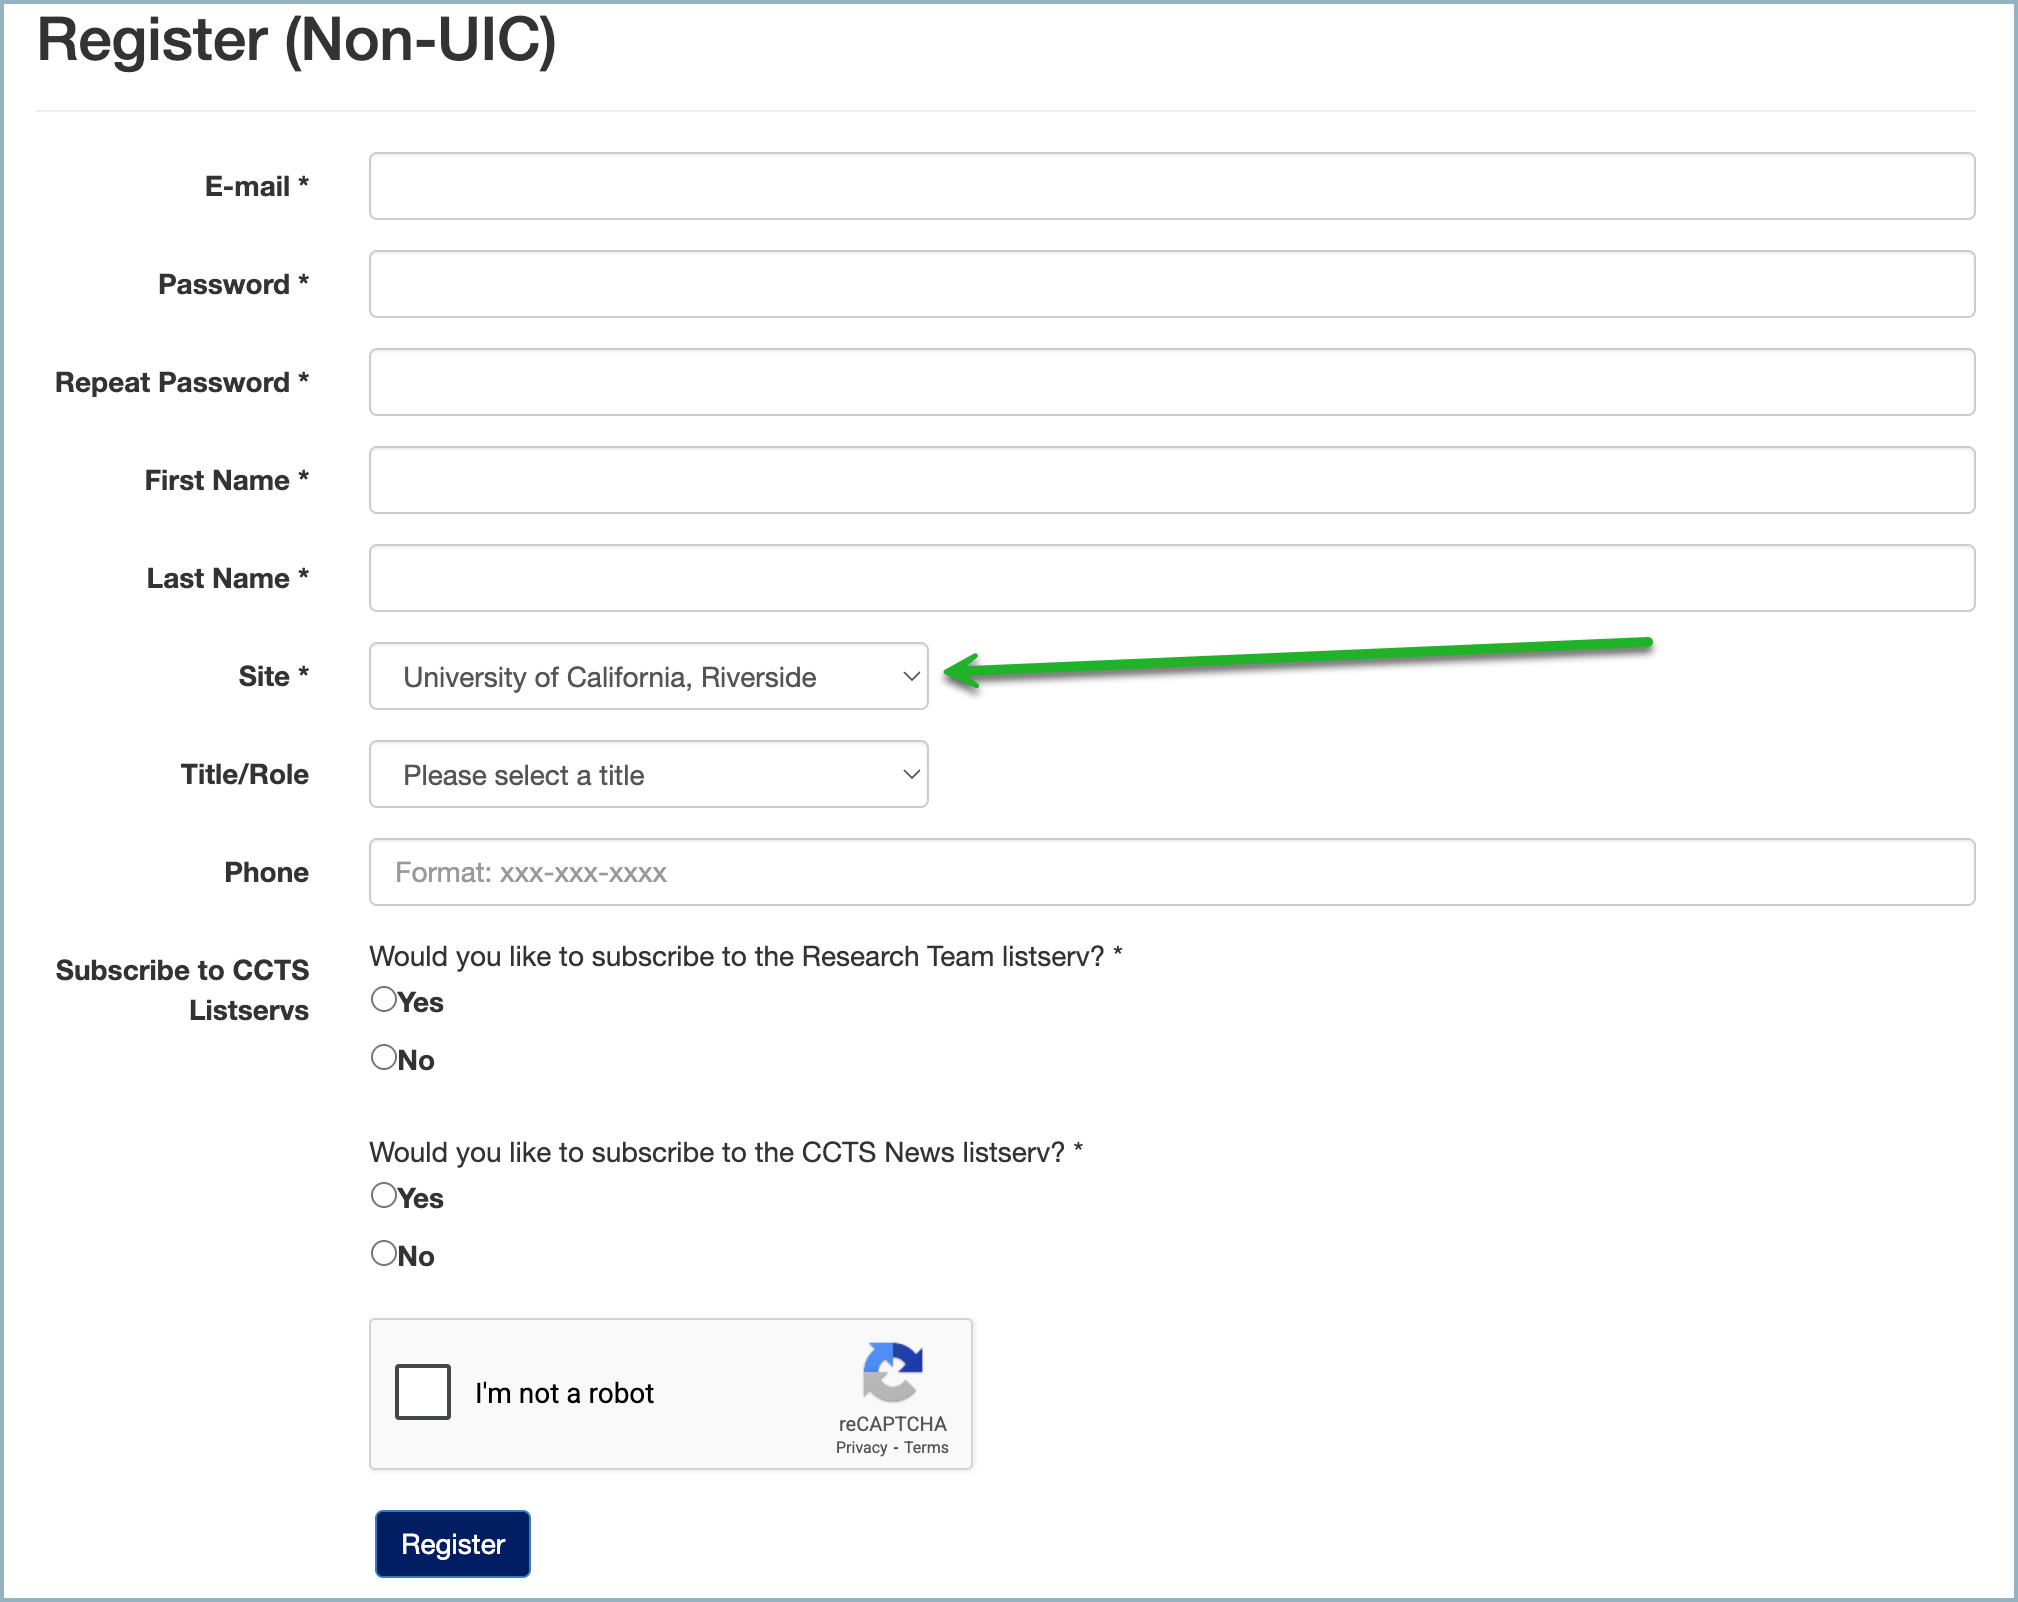Image resolution: width=2018 pixels, height=1602 pixels.
Task: Select Yes for CCTS News listserv subscription
Action: point(383,1194)
